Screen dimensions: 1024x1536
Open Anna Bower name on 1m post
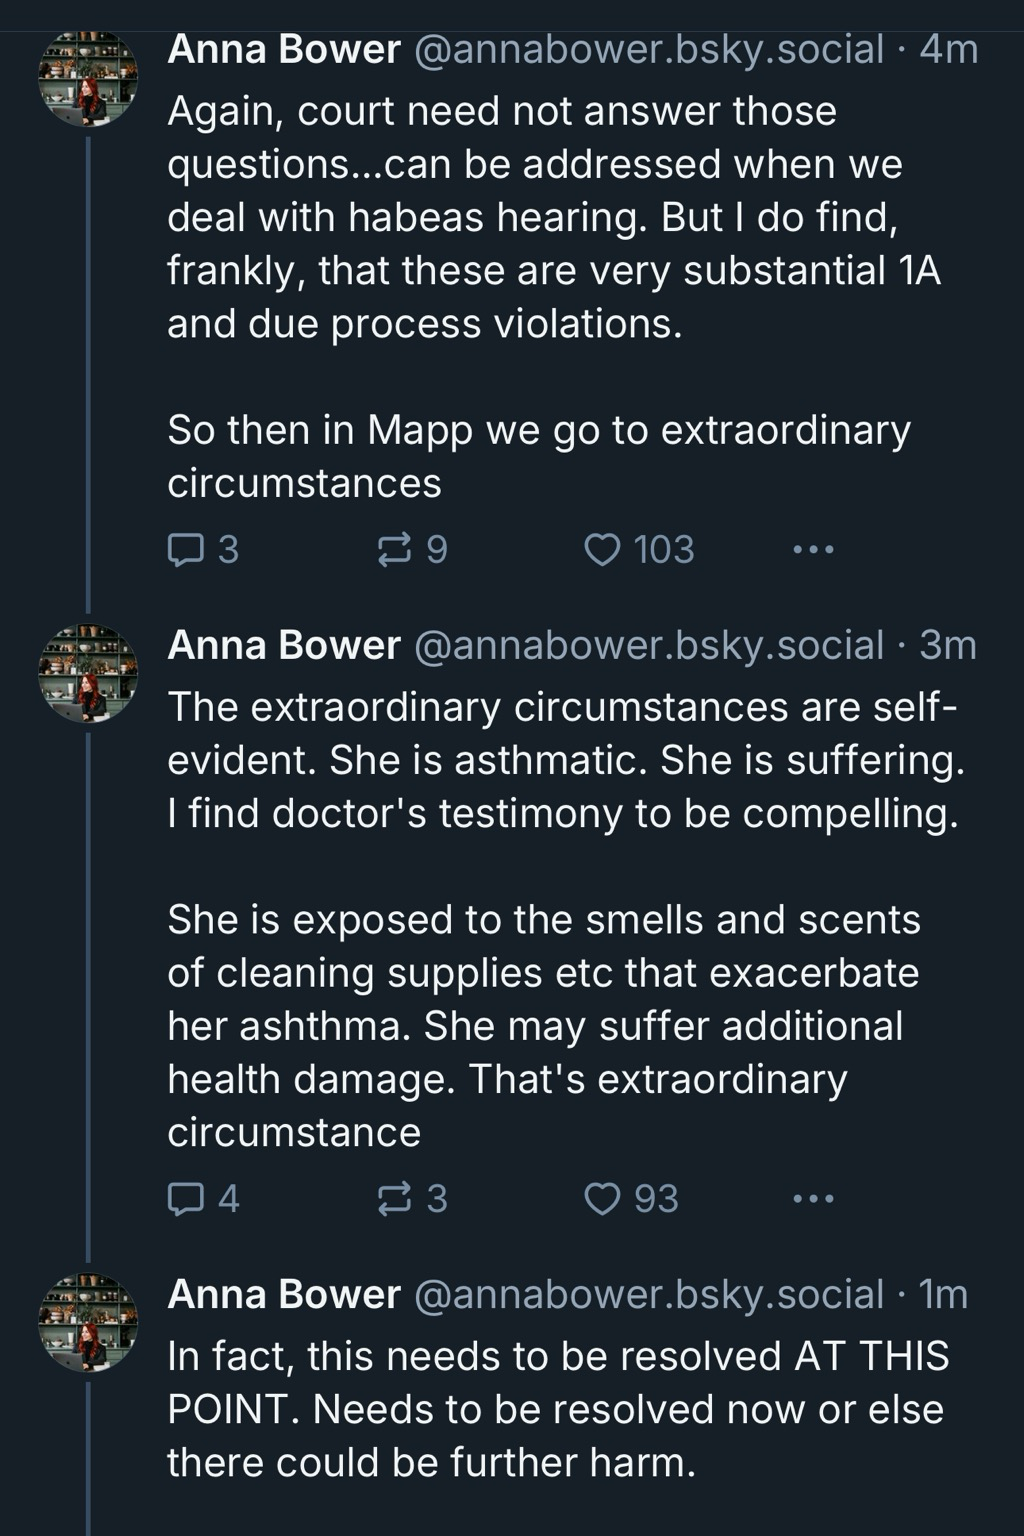click(284, 1294)
